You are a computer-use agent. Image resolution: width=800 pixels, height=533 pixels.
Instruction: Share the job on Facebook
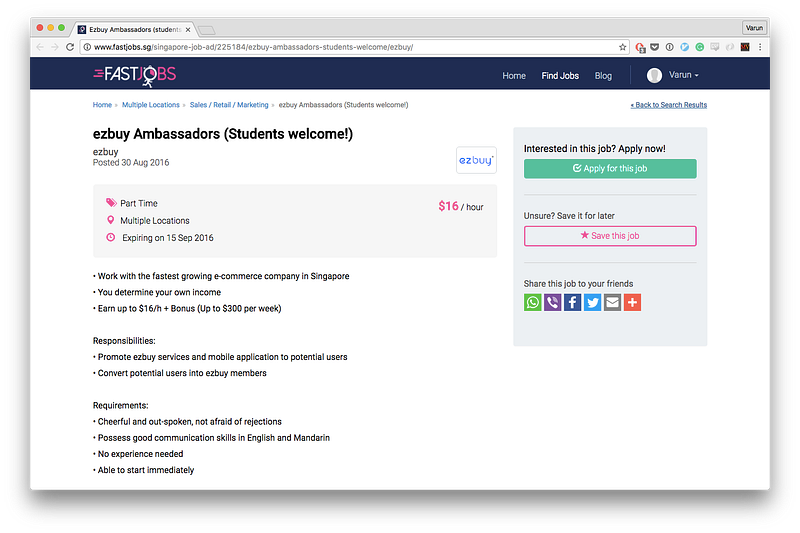coord(572,302)
